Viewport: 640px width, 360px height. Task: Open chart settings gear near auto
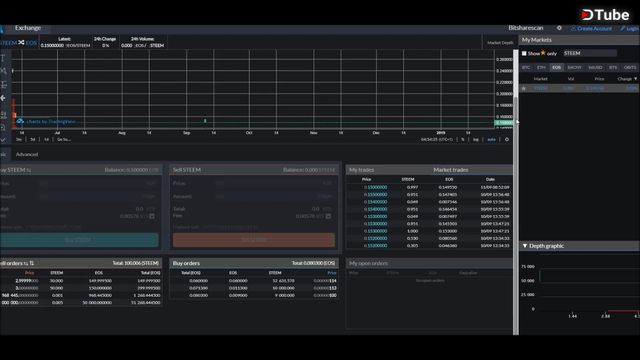coord(507,140)
